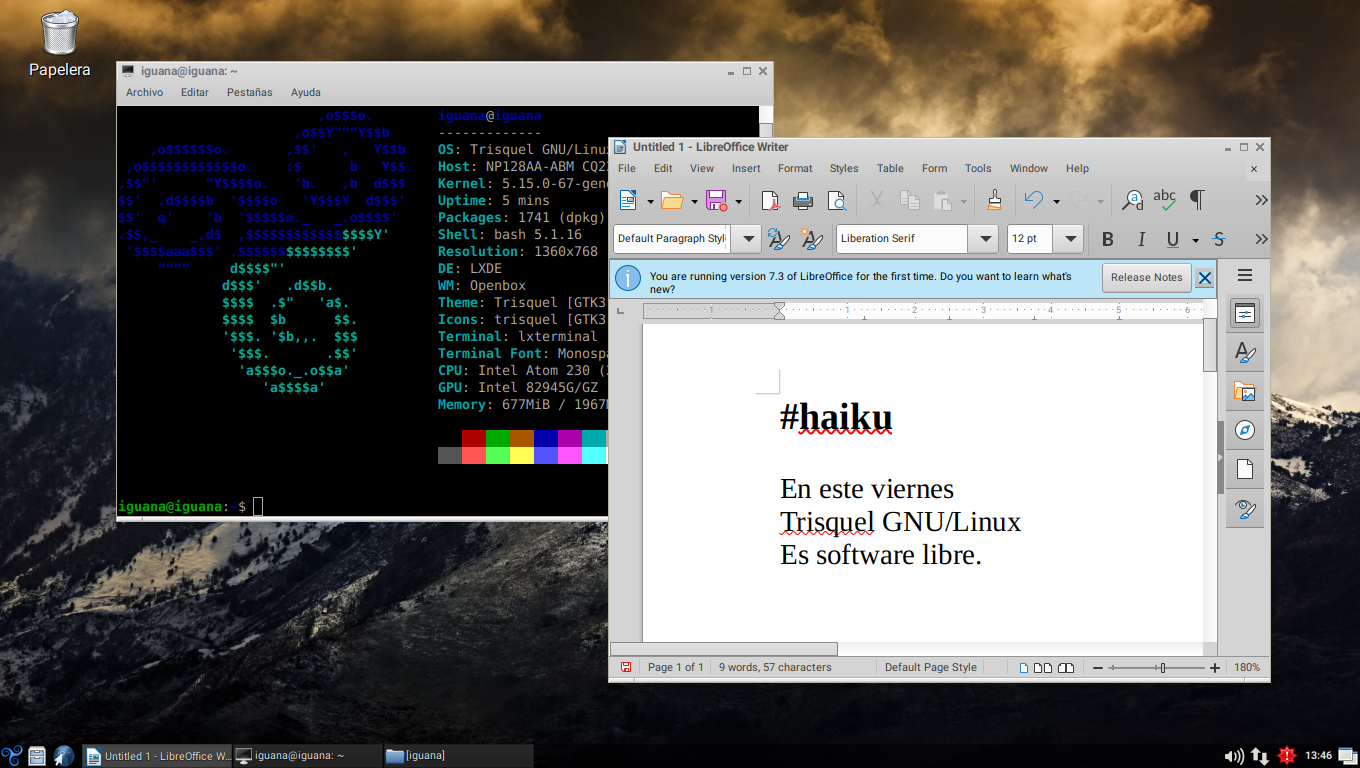Expand the 12 pt font size dropdown
Viewport: 1360px width, 768px height.
point(1071,239)
